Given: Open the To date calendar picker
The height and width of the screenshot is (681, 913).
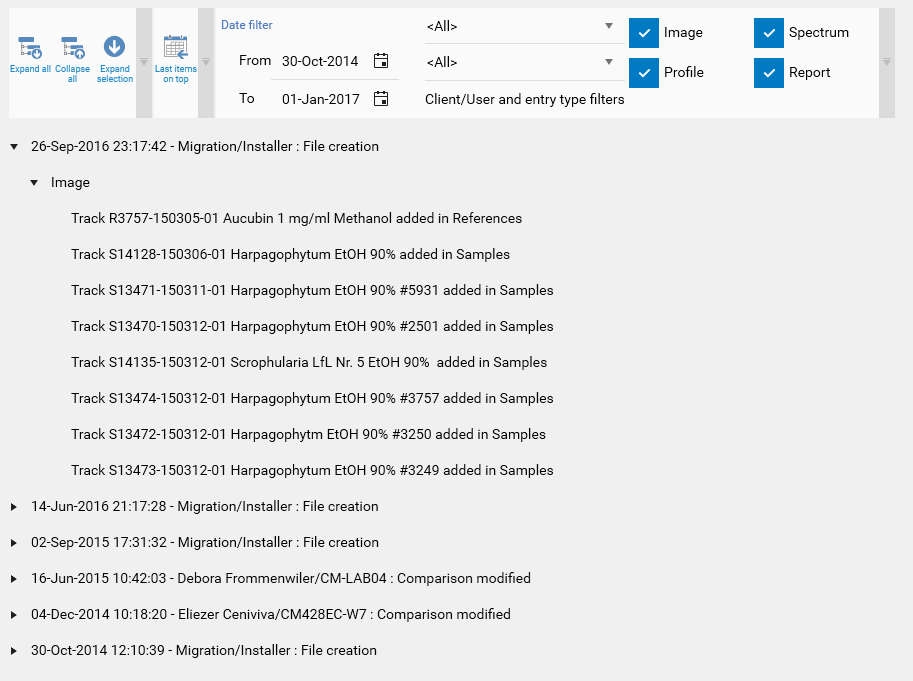Looking at the screenshot, I should pos(381,99).
